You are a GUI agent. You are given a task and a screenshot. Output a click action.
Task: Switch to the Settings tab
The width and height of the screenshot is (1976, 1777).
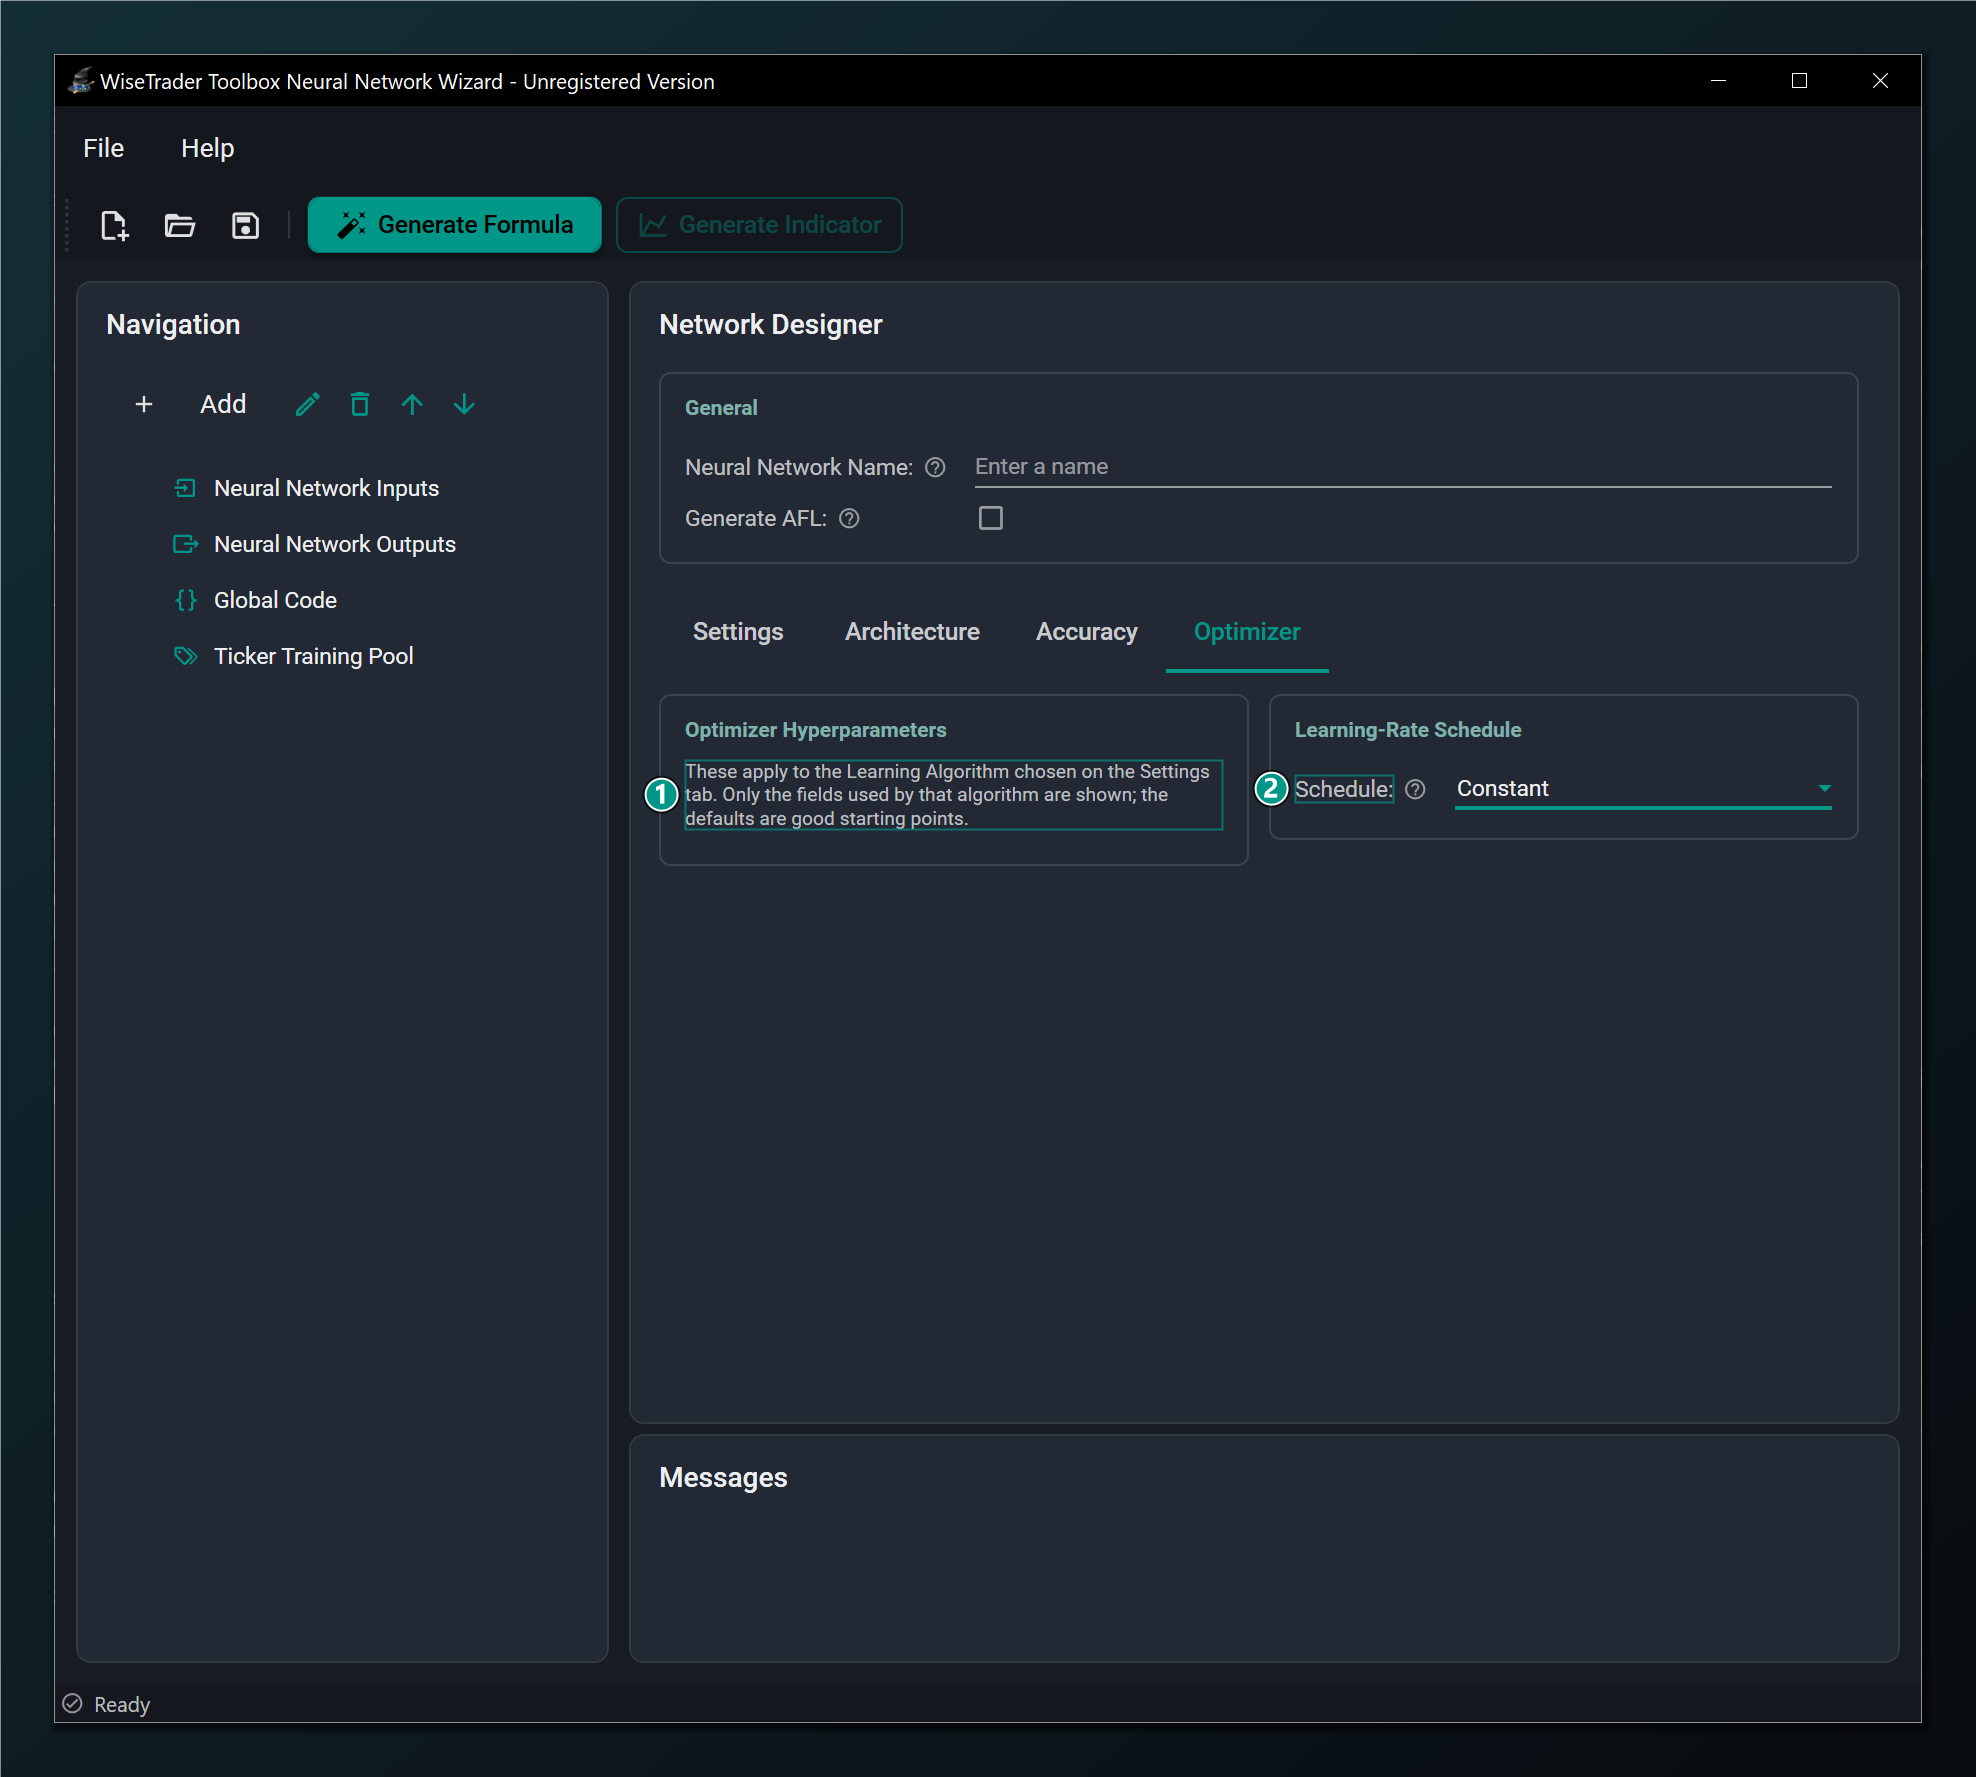(738, 632)
